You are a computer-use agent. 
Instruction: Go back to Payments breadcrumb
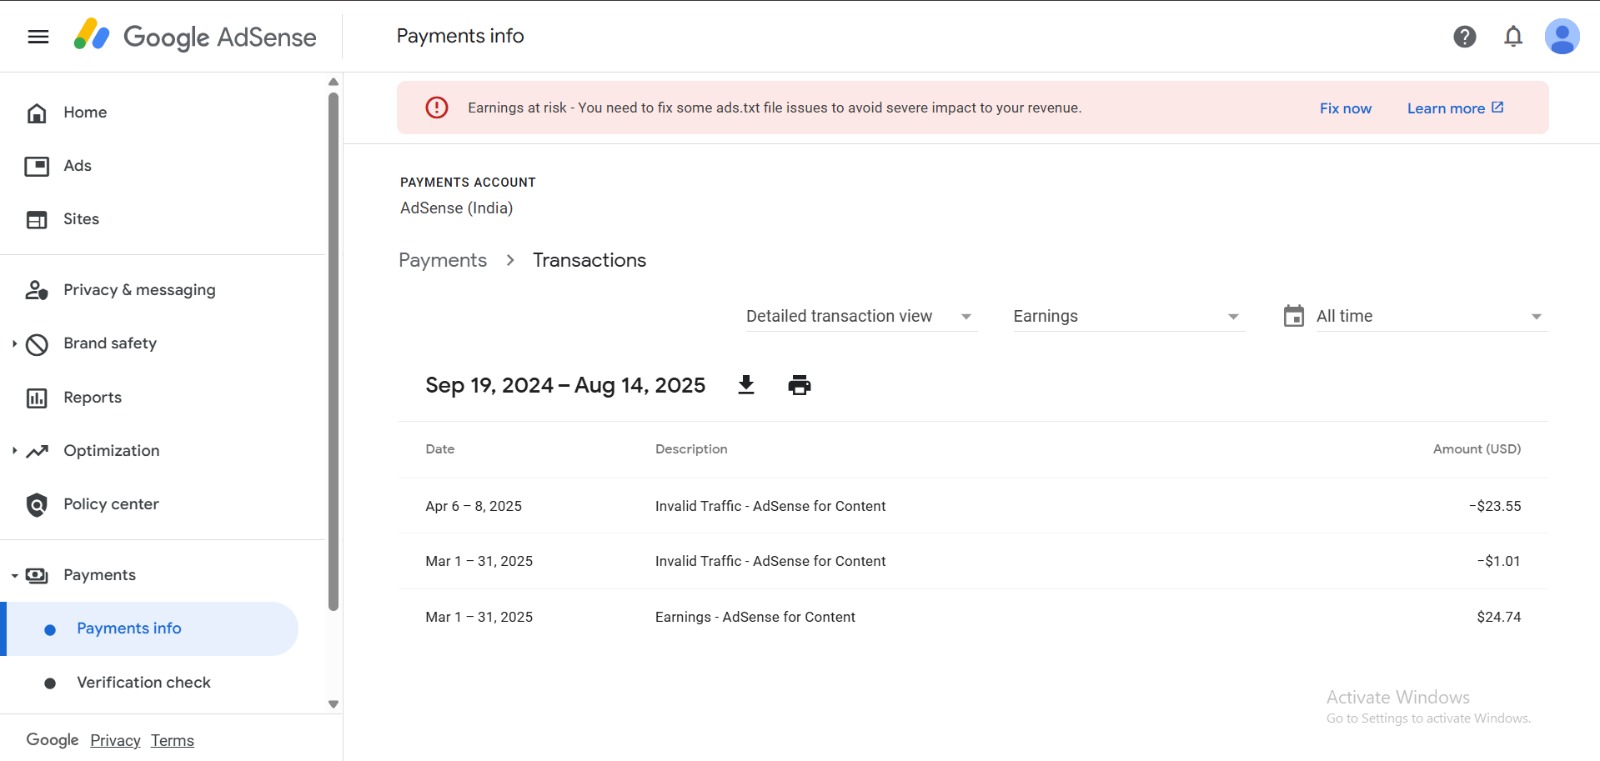point(442,260)
